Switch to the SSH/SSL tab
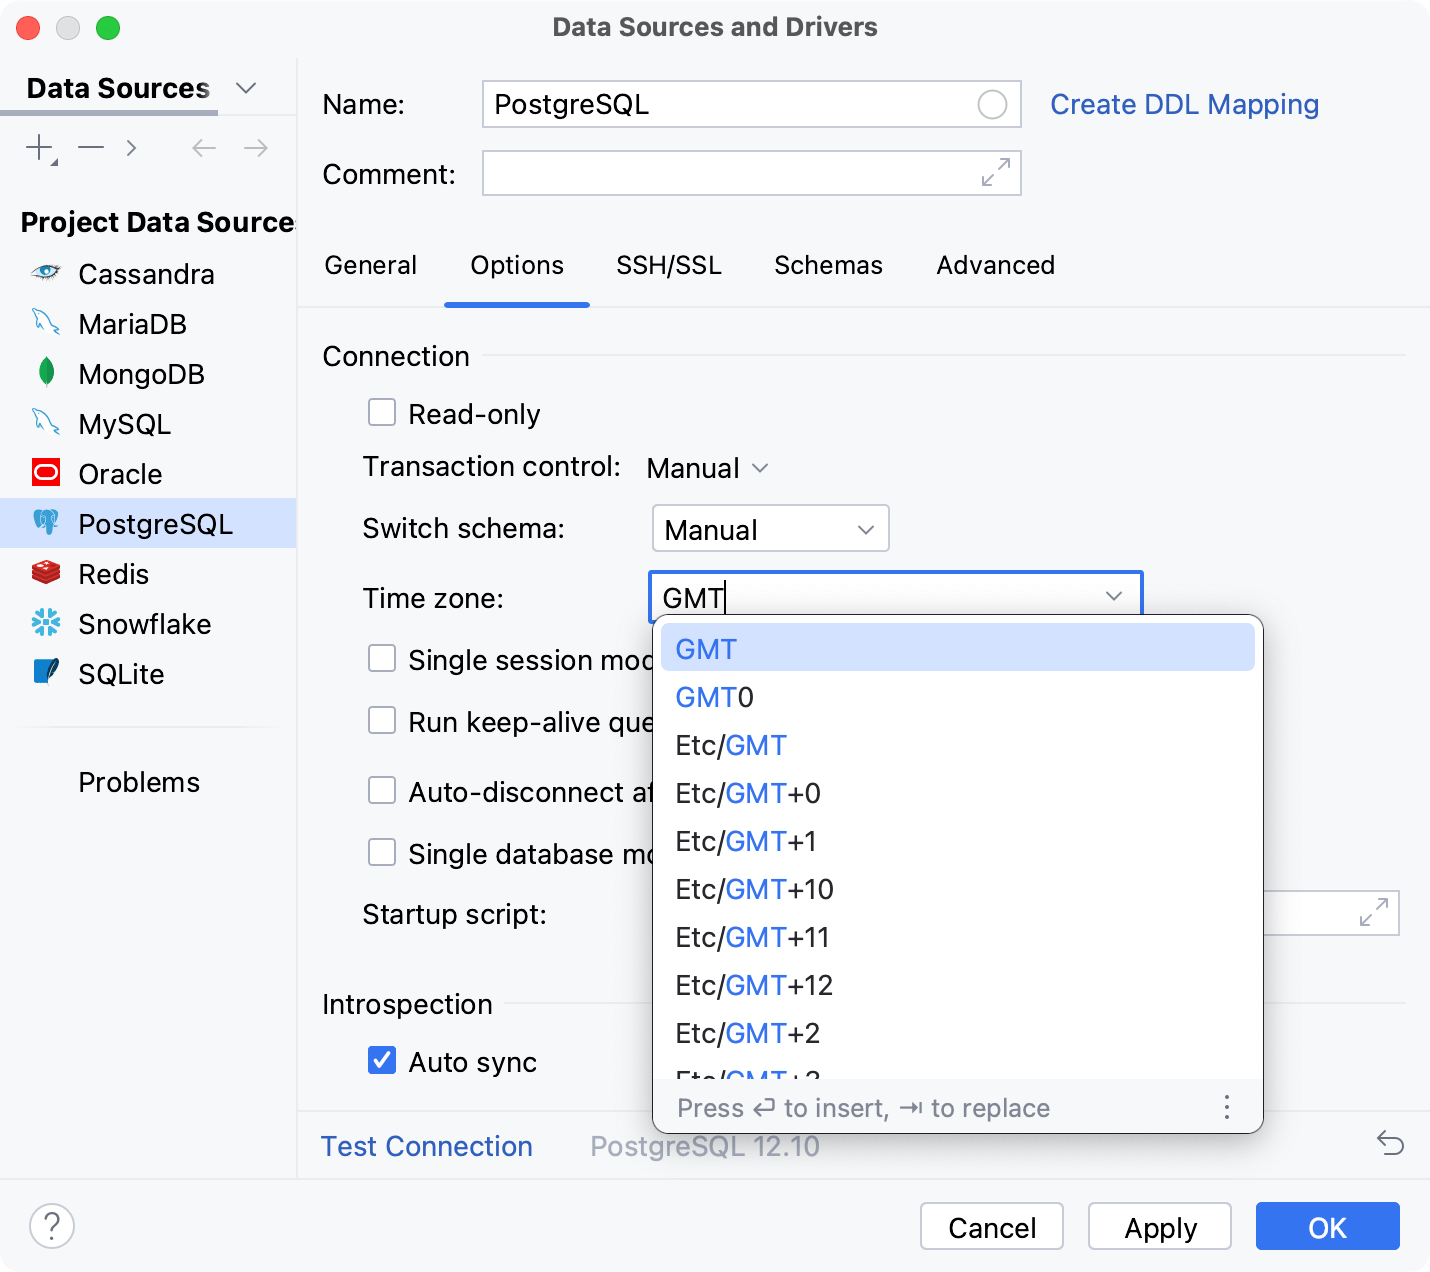This screenshot has width=1430, height=1272. point(669,265)
